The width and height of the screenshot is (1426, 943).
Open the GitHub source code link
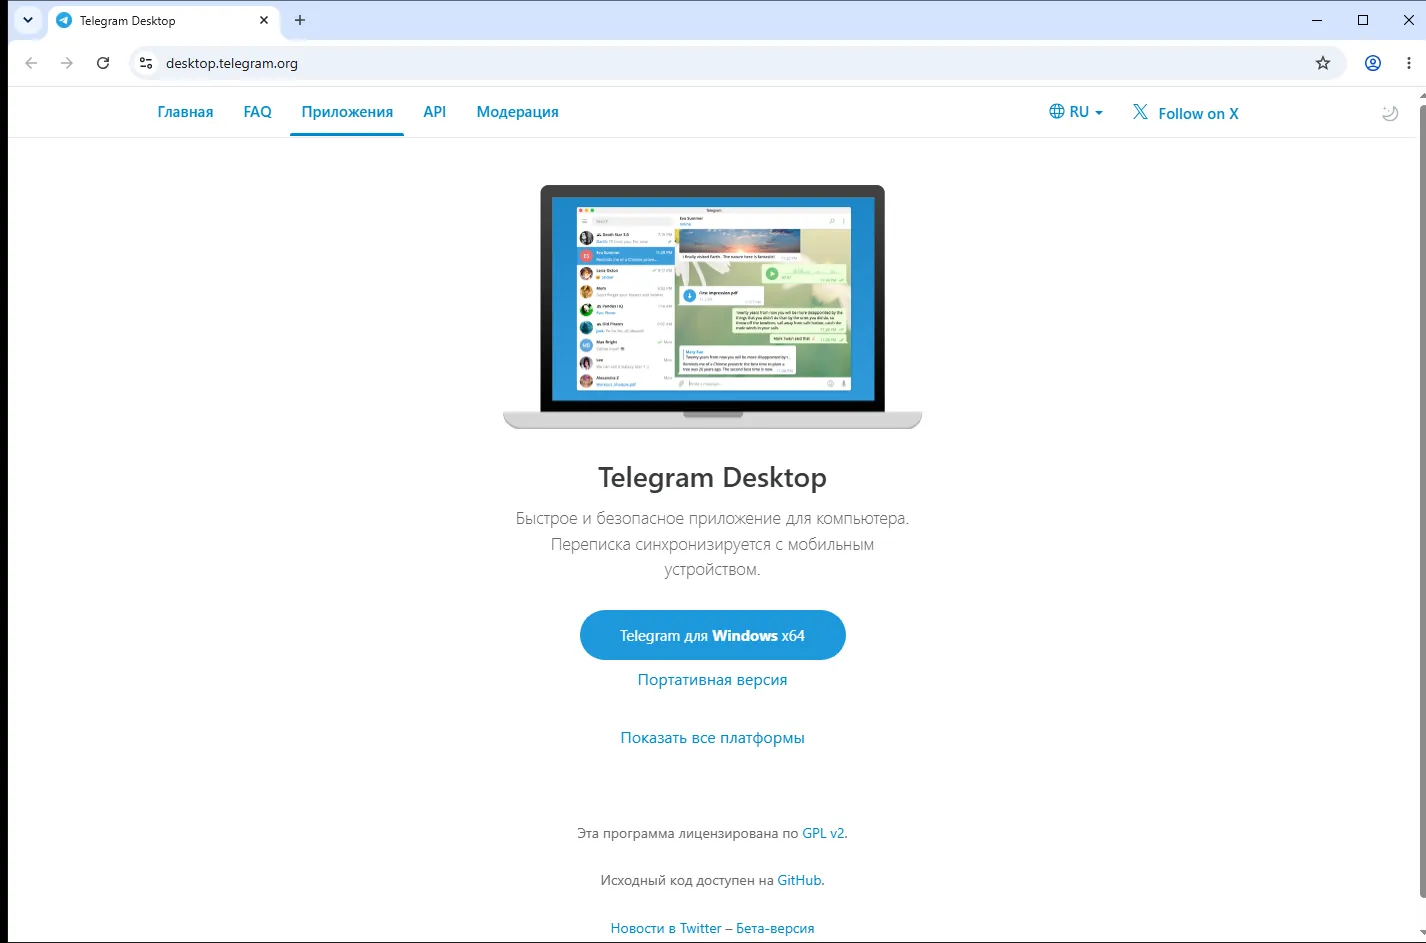(800, 881)
